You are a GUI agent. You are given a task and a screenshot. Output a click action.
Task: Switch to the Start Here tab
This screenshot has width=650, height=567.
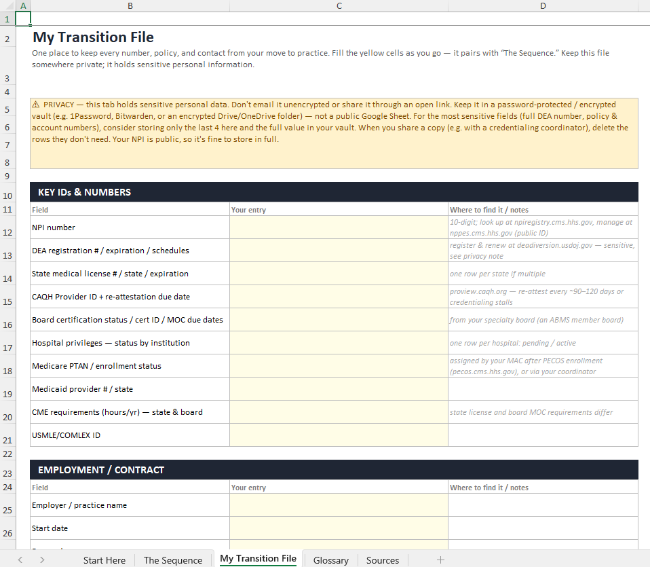[104, 560]
